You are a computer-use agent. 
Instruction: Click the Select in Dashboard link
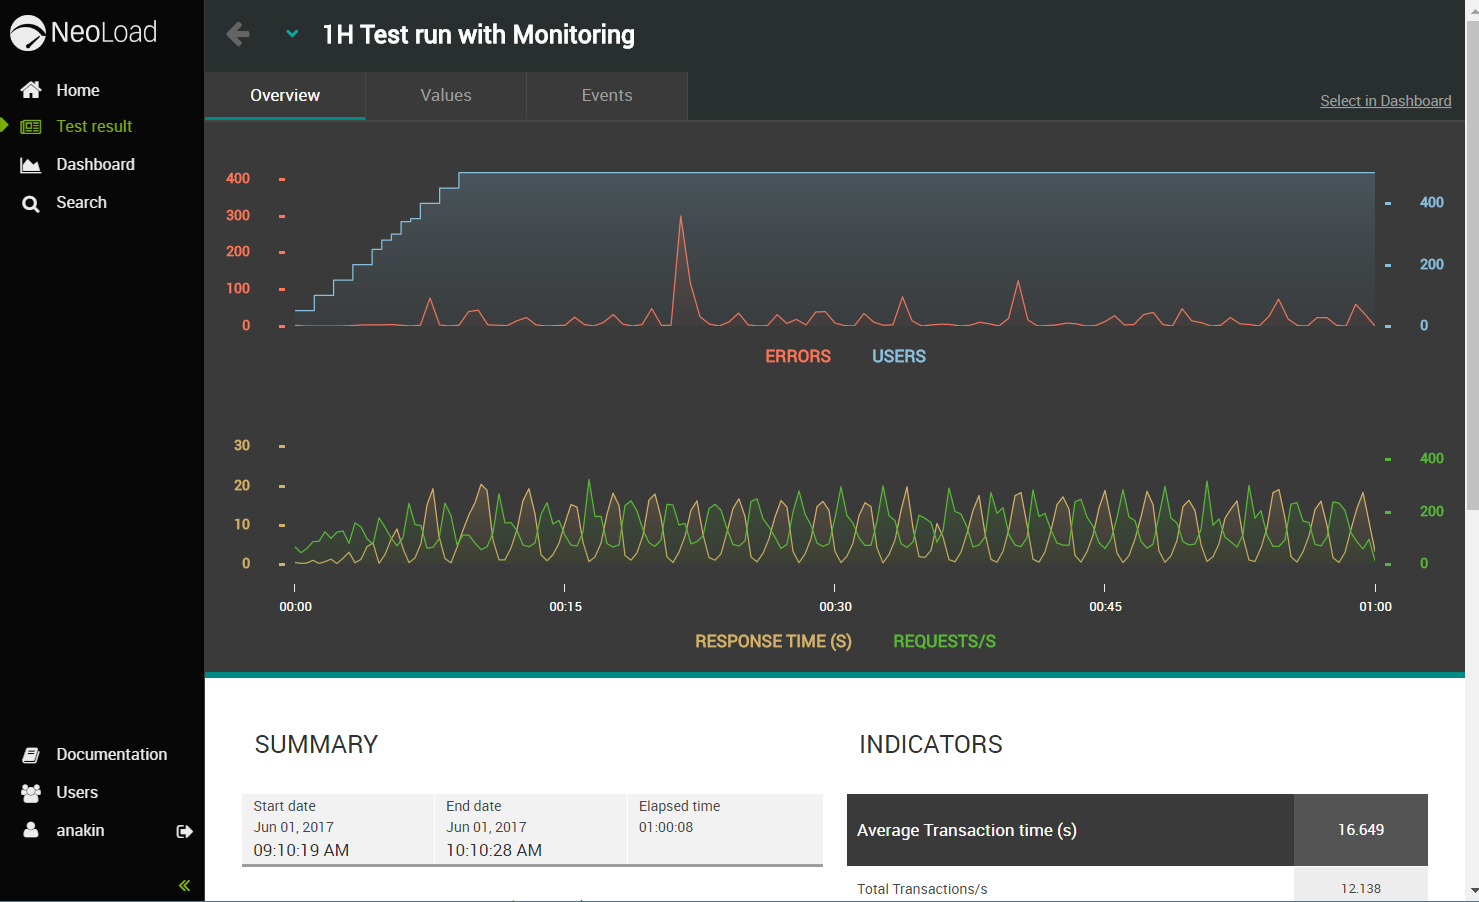1385,101
